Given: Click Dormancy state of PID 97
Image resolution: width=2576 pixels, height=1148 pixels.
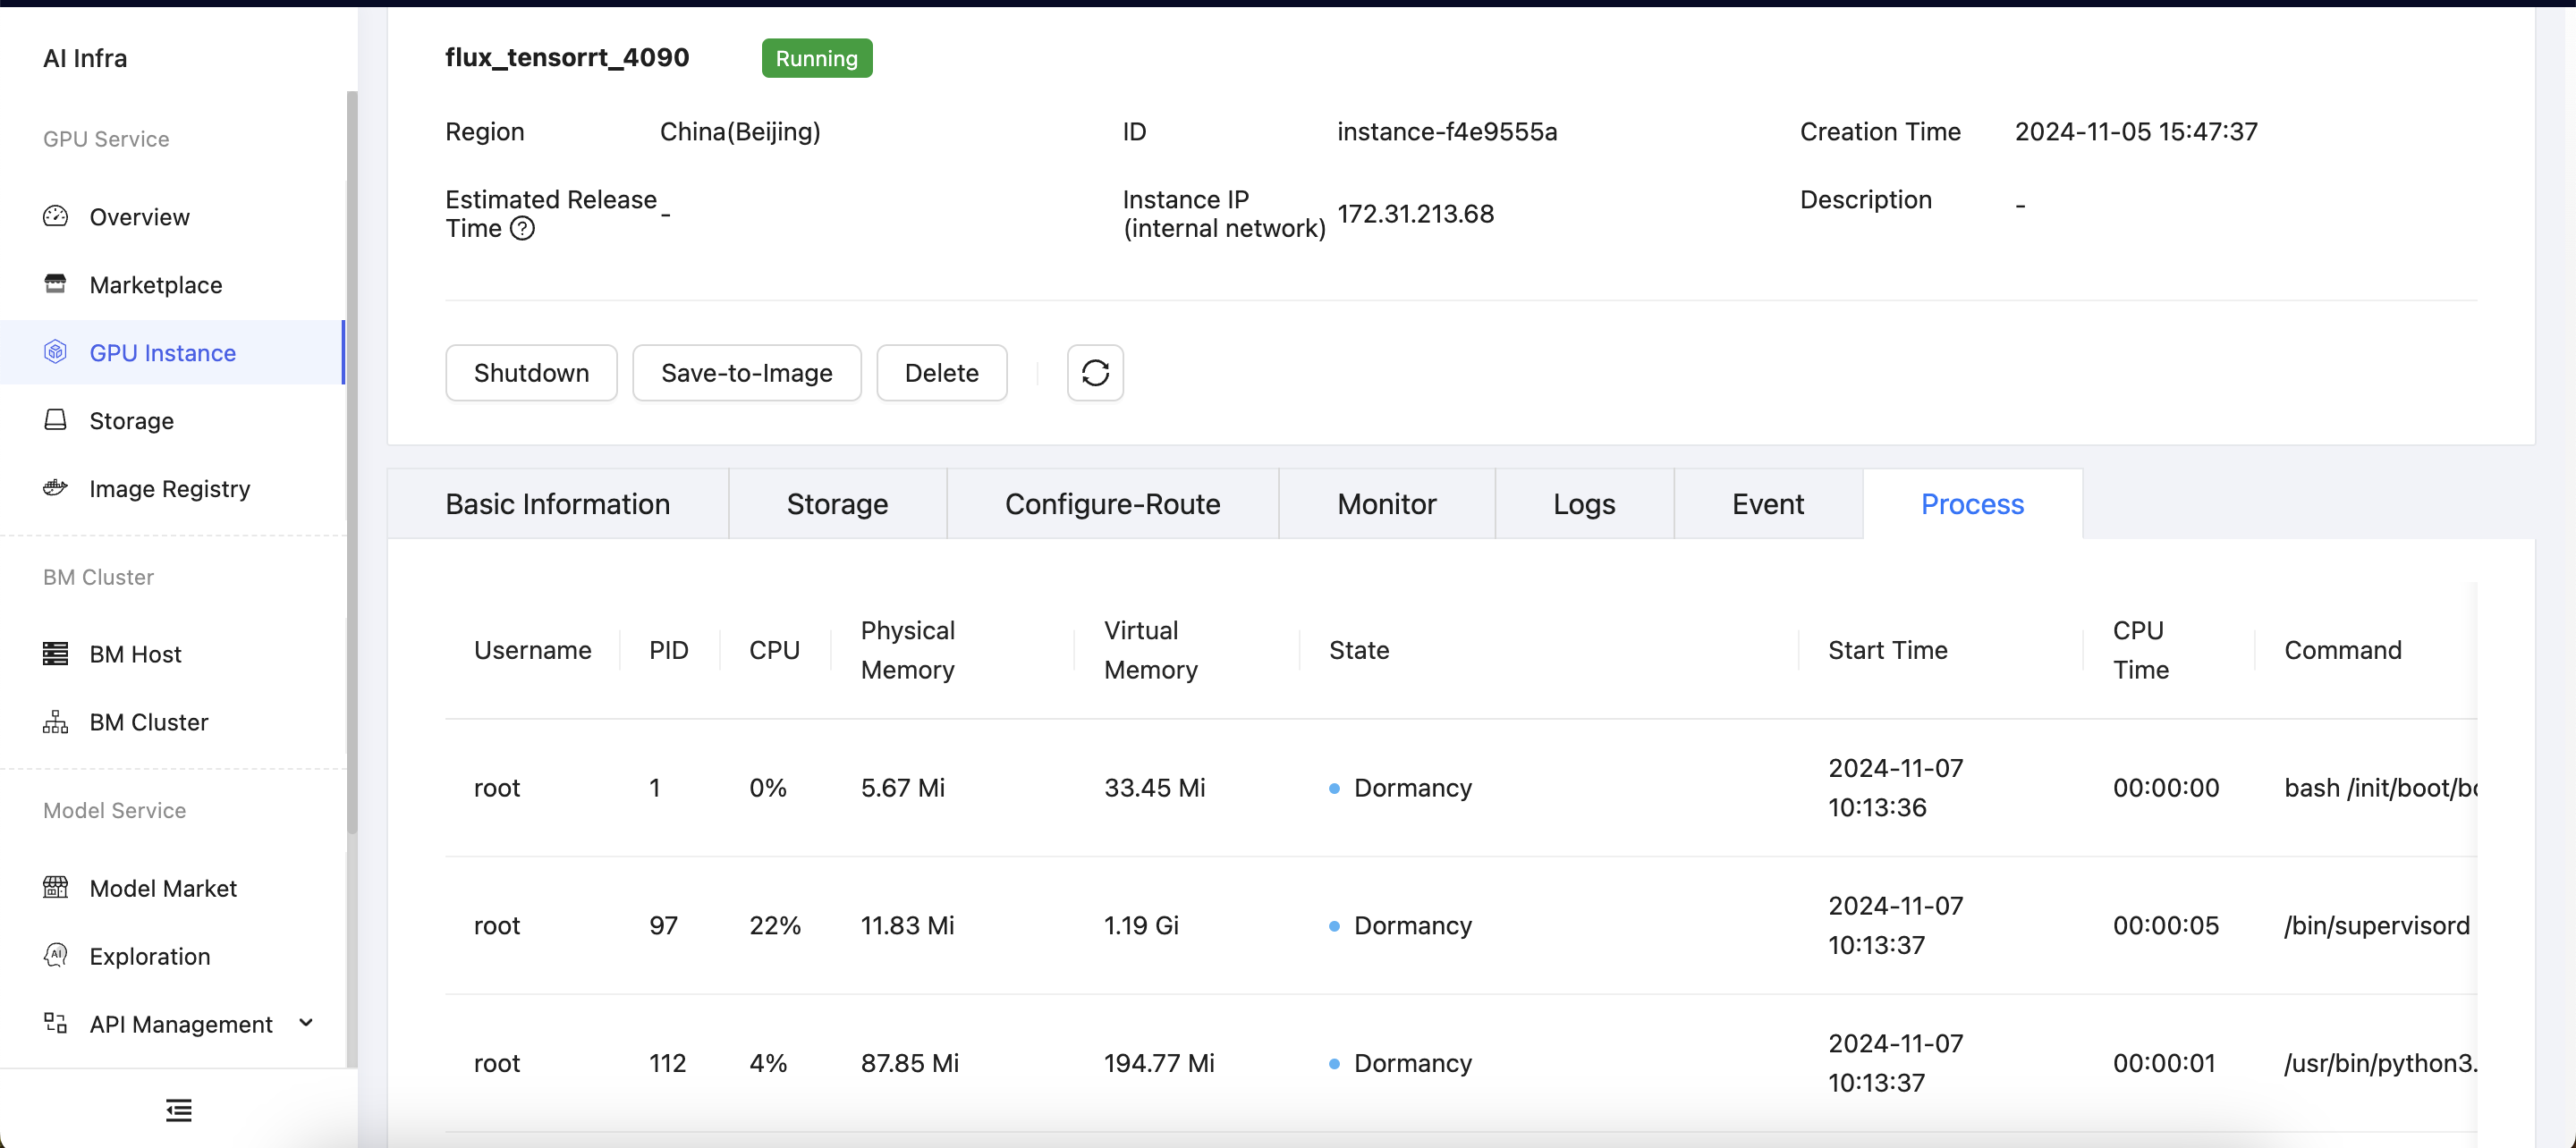Looking at the screenshot, I should click(1400, 926).
